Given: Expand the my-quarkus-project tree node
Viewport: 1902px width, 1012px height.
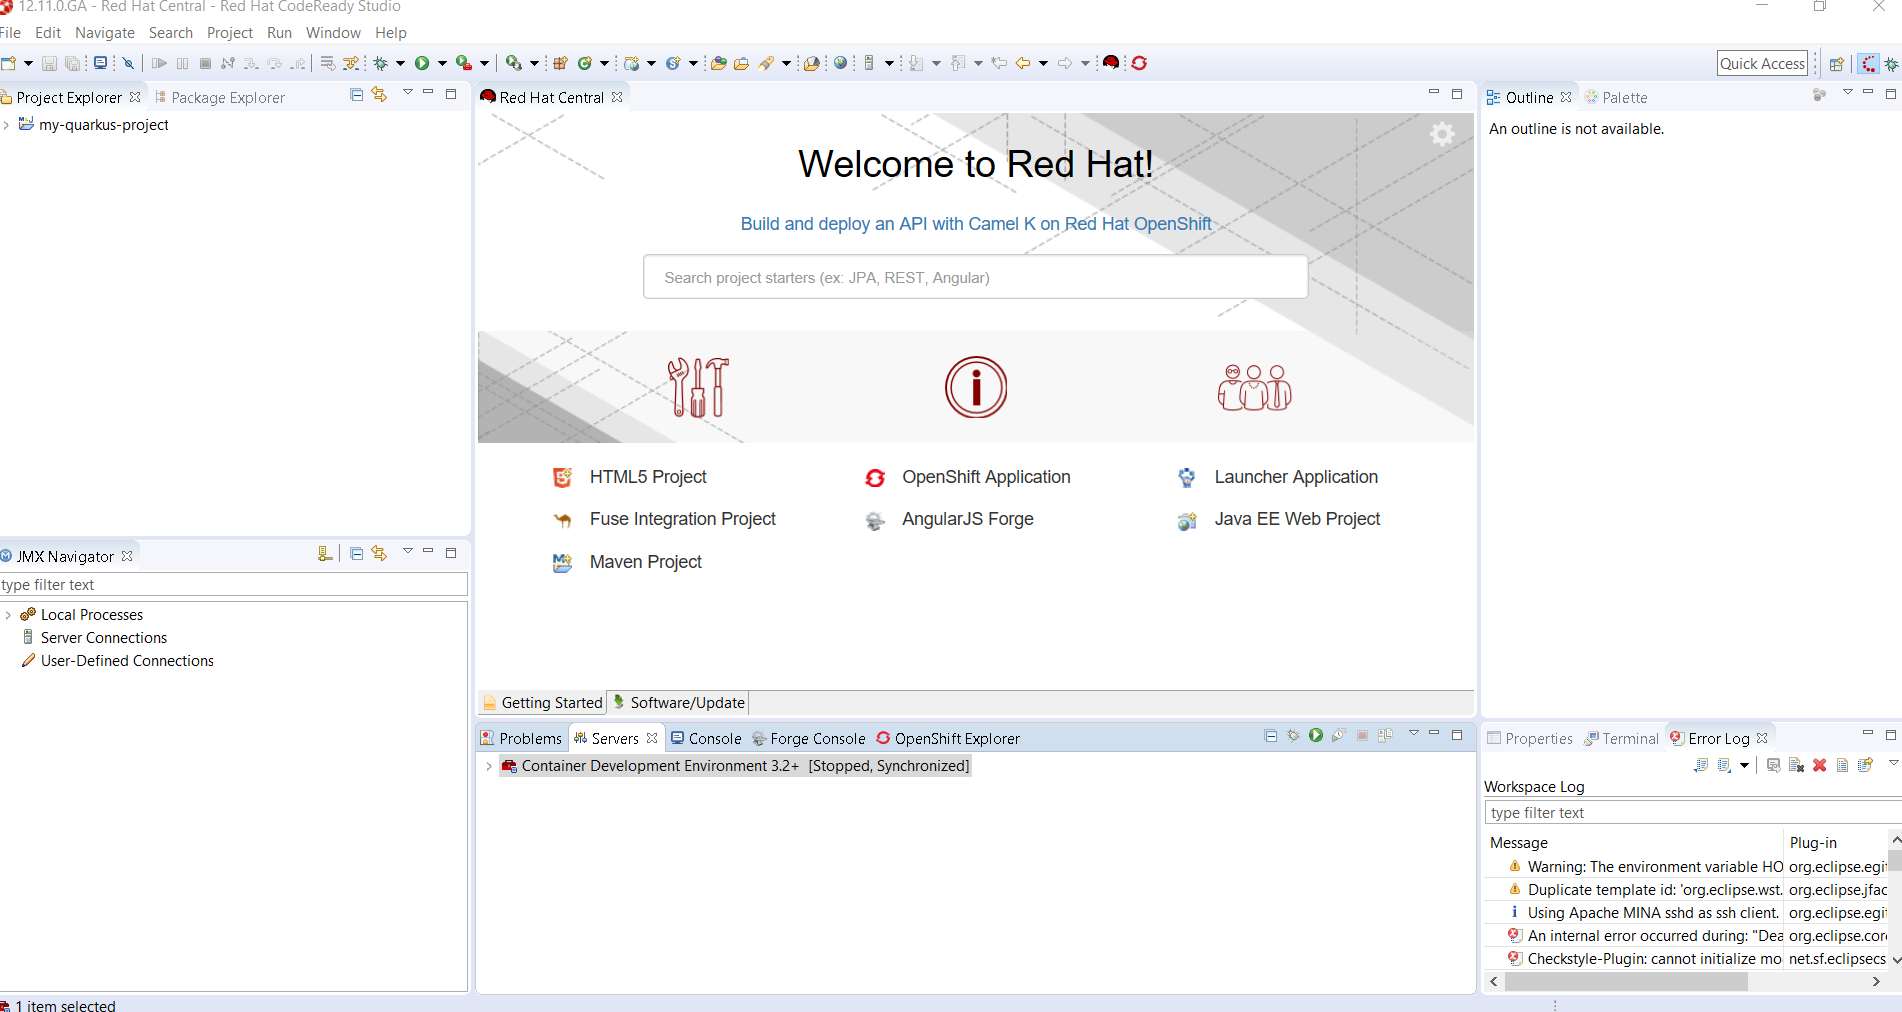Looking at the screenshot, I should [7, 125].
